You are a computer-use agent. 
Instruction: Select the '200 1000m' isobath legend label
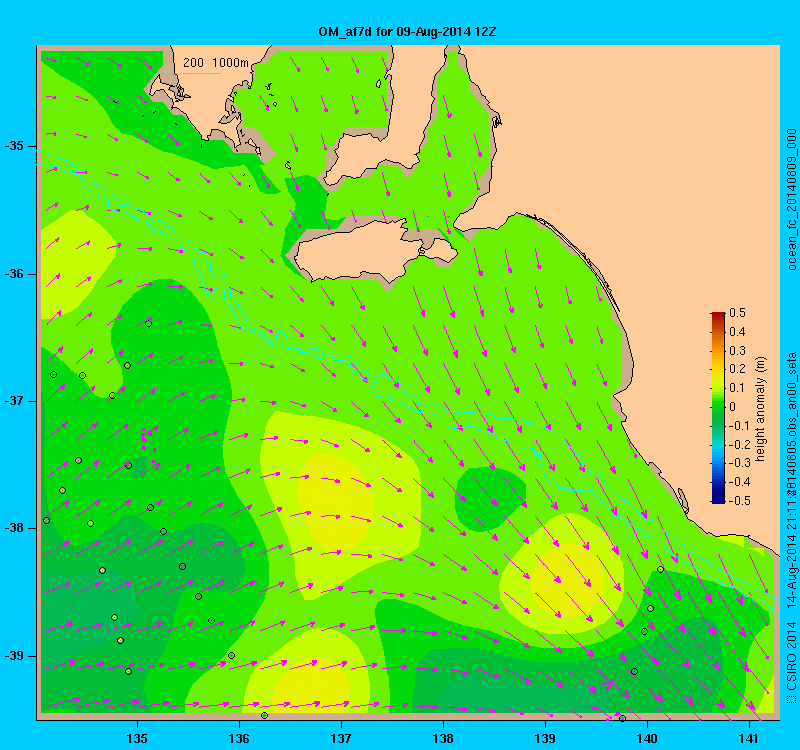(x=216, y=62)
